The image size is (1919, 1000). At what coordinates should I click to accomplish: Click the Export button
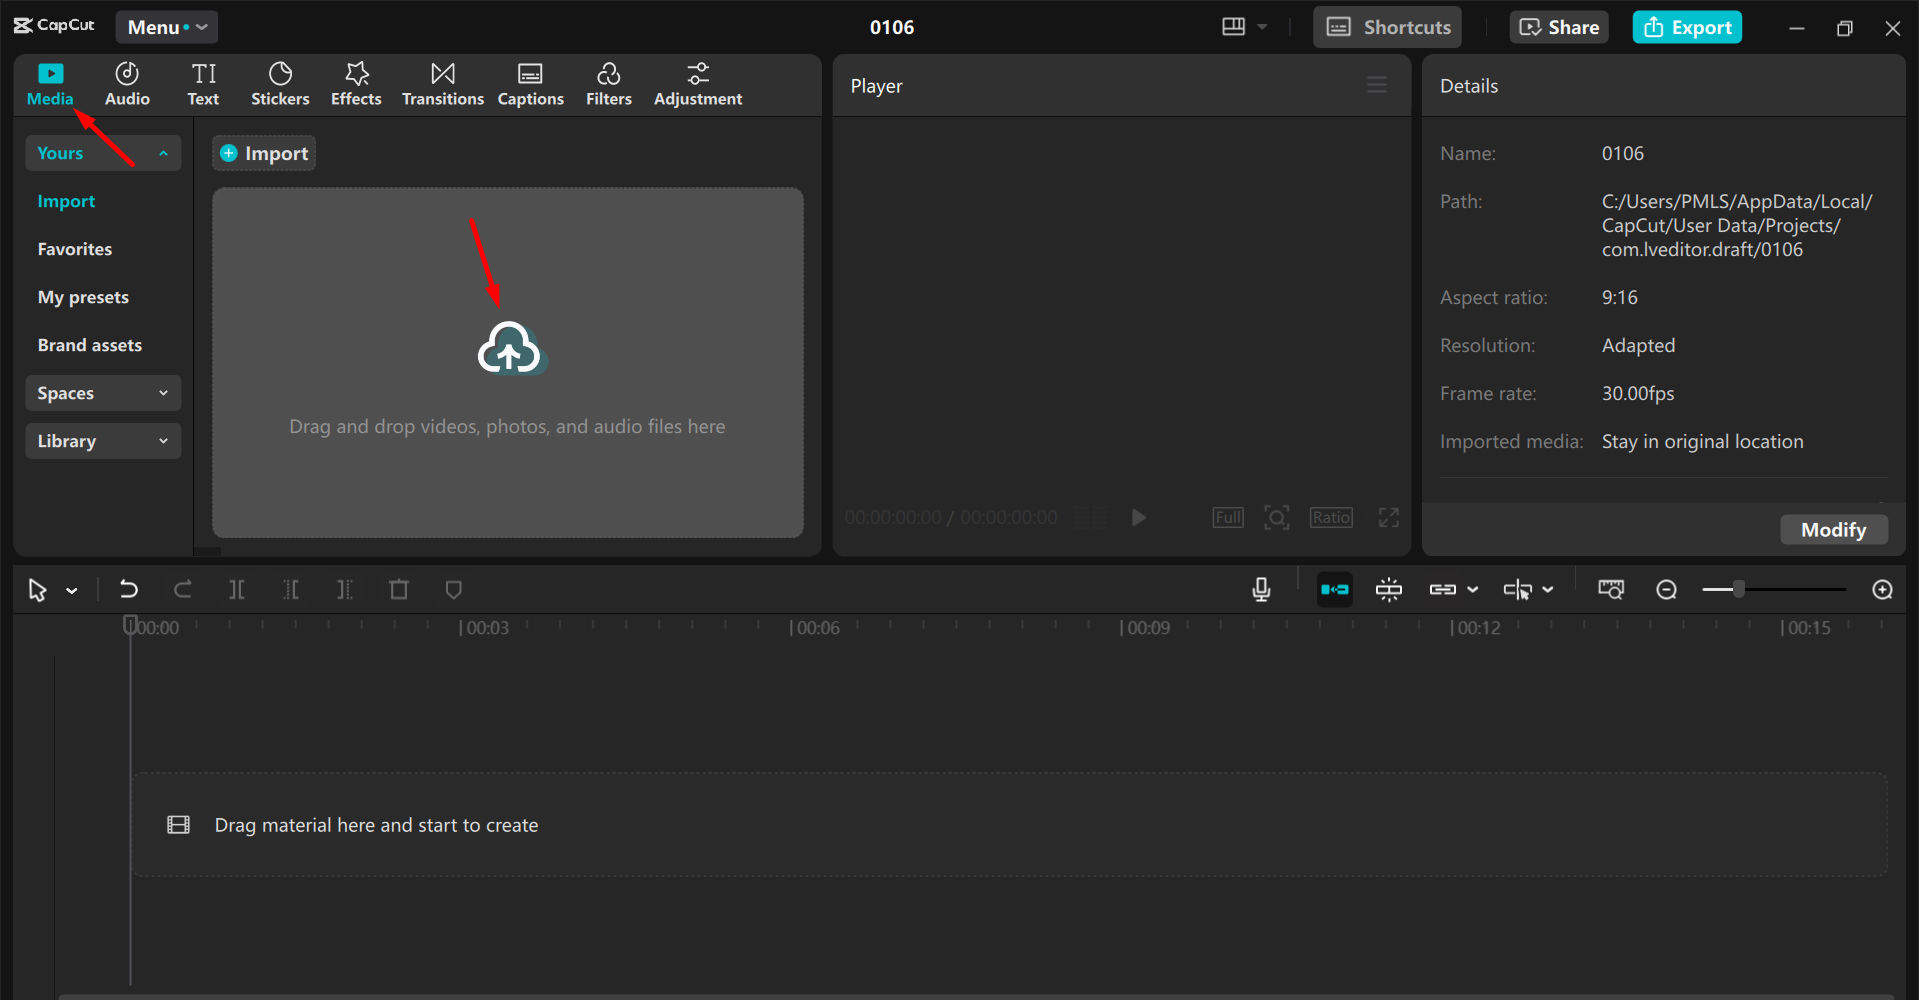(1688, 27)
